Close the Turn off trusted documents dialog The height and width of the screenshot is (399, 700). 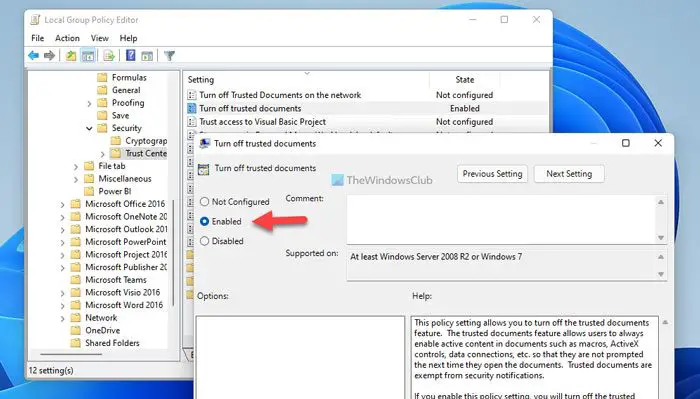coord(658,143)
